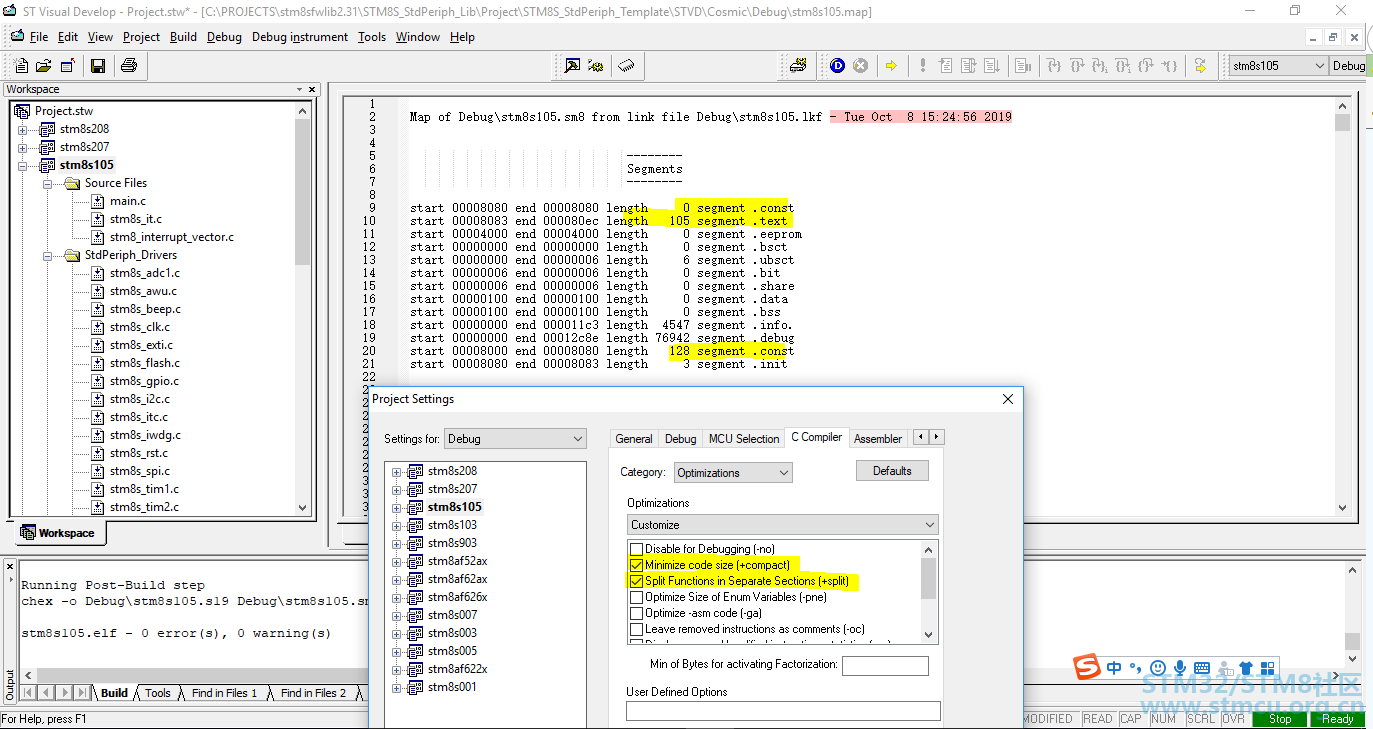Open the Build menu
Image resolution: width=1373 pixels, height=729 pixels.
pyautogui.click(x=183, y=37)
